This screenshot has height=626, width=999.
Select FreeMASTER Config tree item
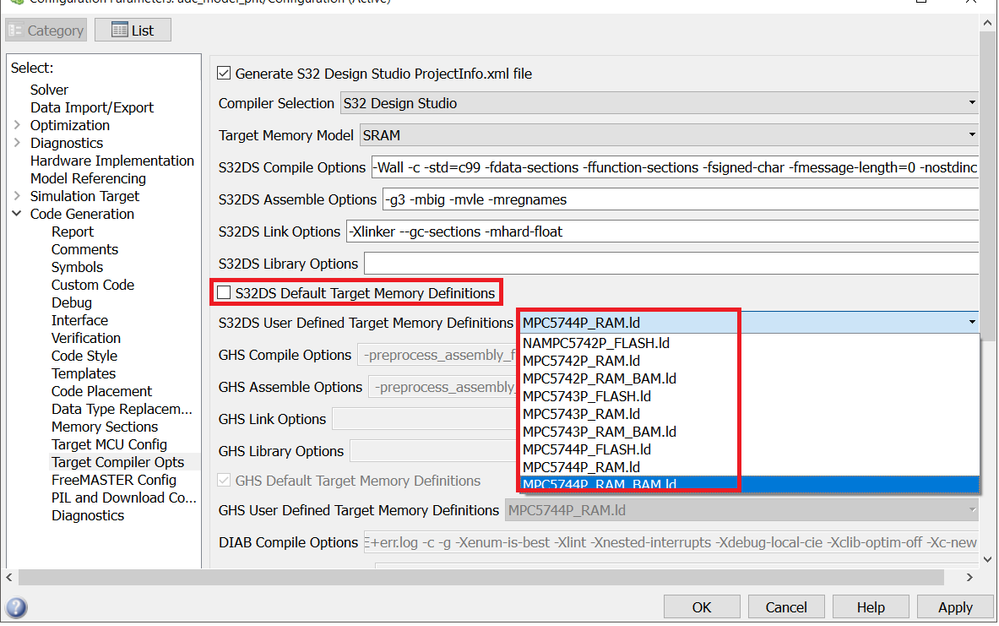(114, 480)
